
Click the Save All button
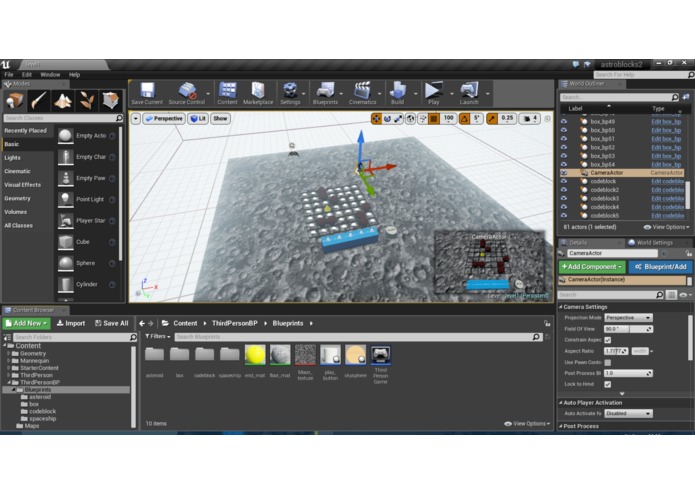point(112,323)
